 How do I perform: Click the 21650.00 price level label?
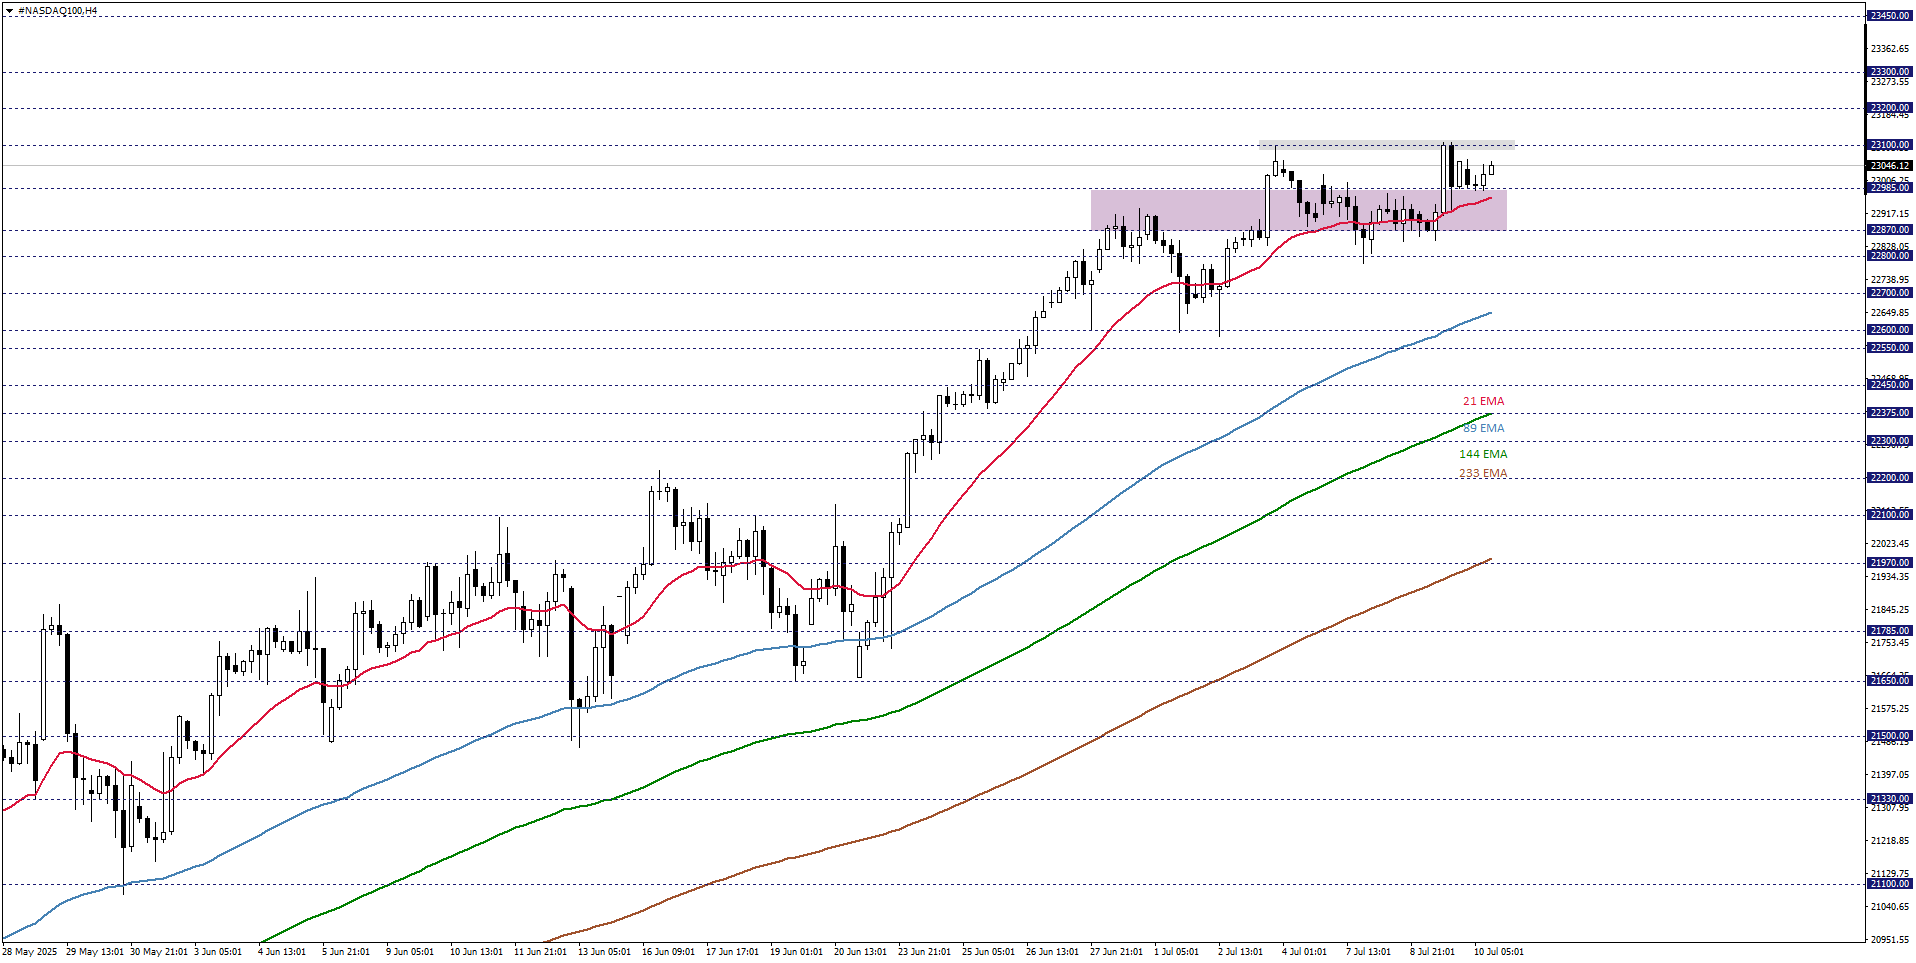(1890, 681)
